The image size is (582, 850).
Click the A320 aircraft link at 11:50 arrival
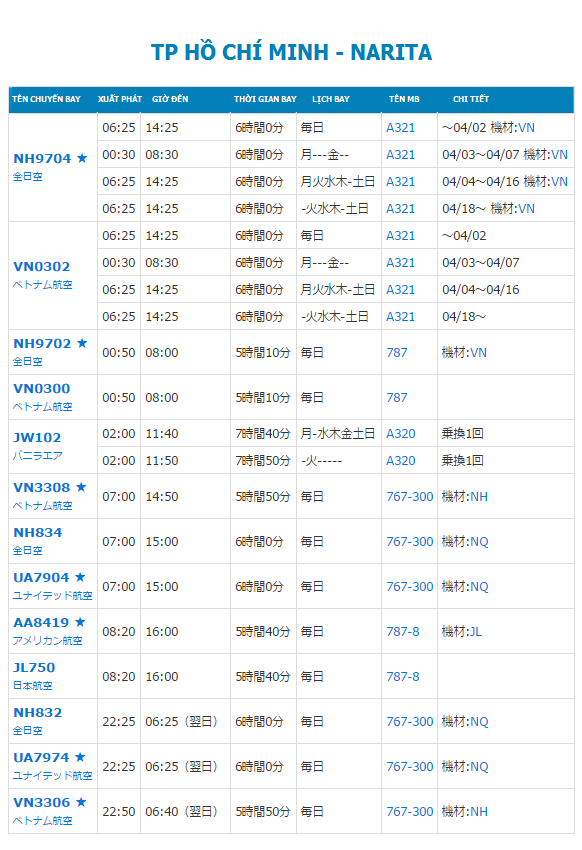pos(400,461)
